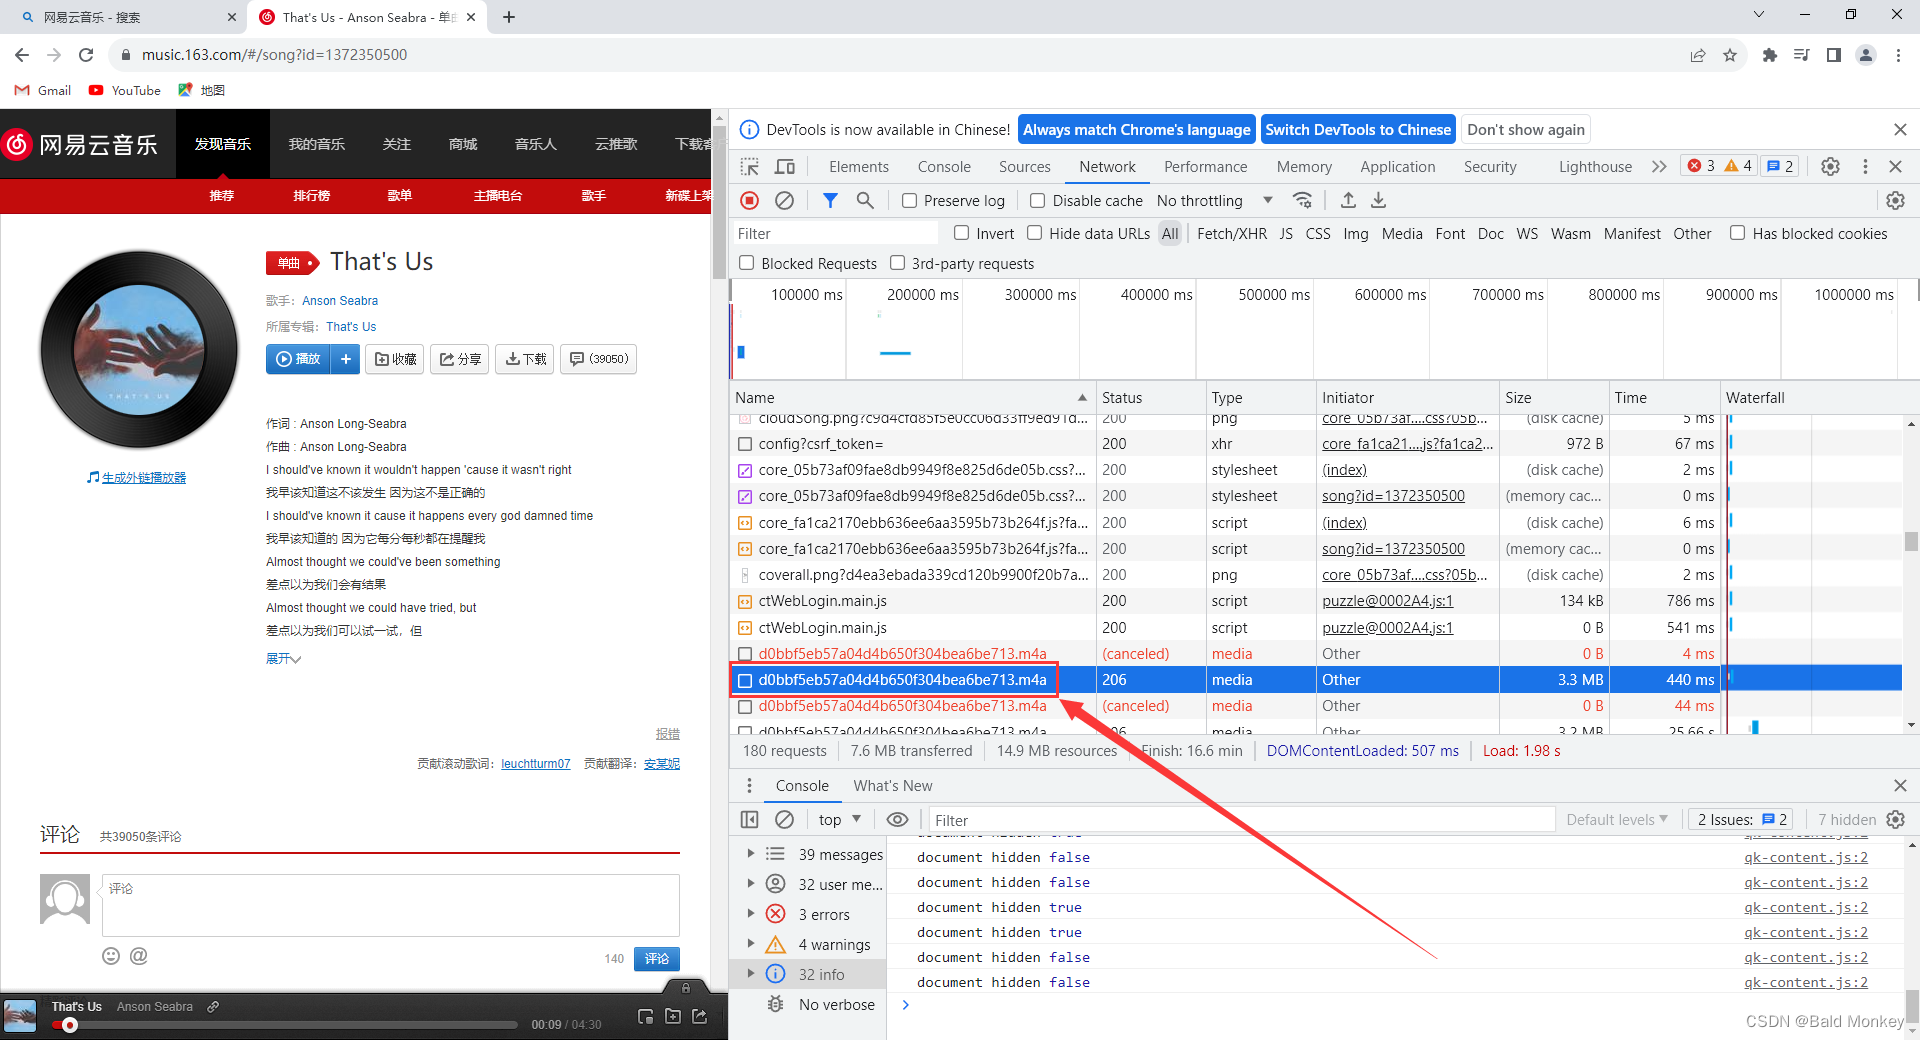This screenshot has width=1920, height=1040.
Task: Insert emoji into comment
Action: [111, 956]
